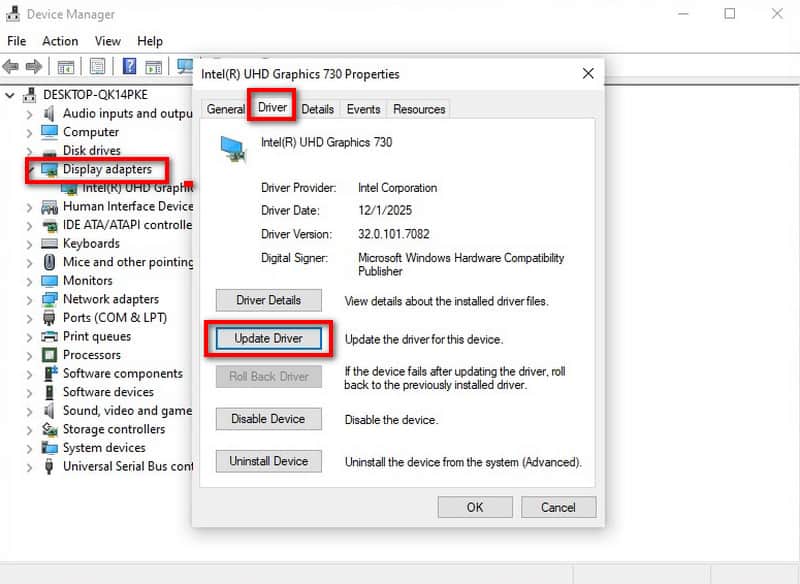This screenshot has width=800, height=584.
Task: Select the Storage controllers tree item
Action: pos(113,429)
